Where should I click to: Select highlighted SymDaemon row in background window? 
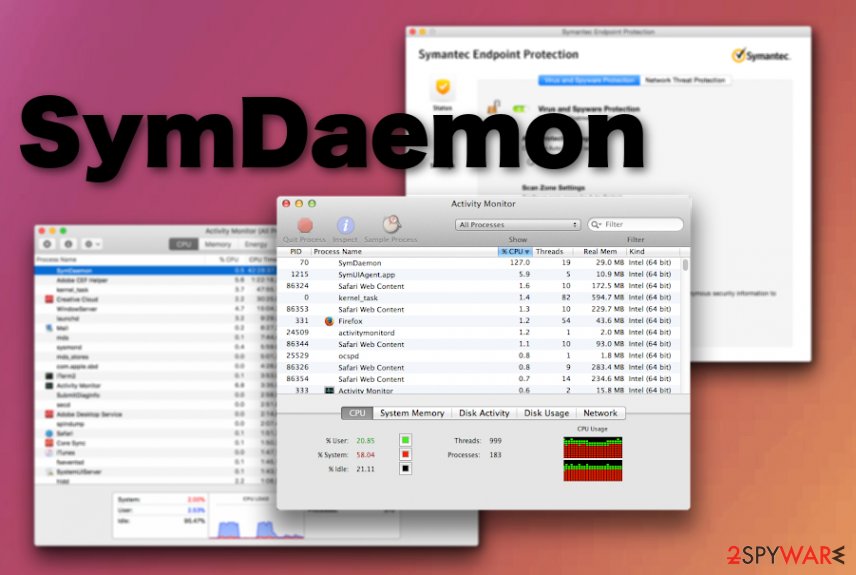pyautogui.click(x=156, y=270)
